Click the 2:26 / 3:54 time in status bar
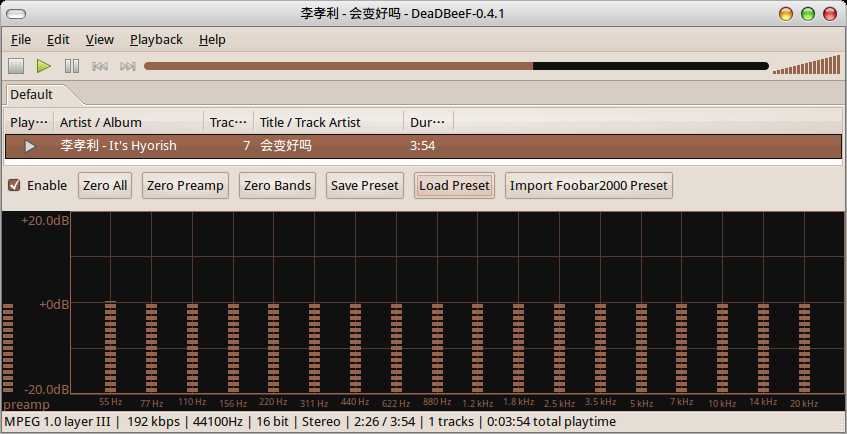The width and height of the screenshot is (847, 434). pyautogui.click(x=383, y=422)
